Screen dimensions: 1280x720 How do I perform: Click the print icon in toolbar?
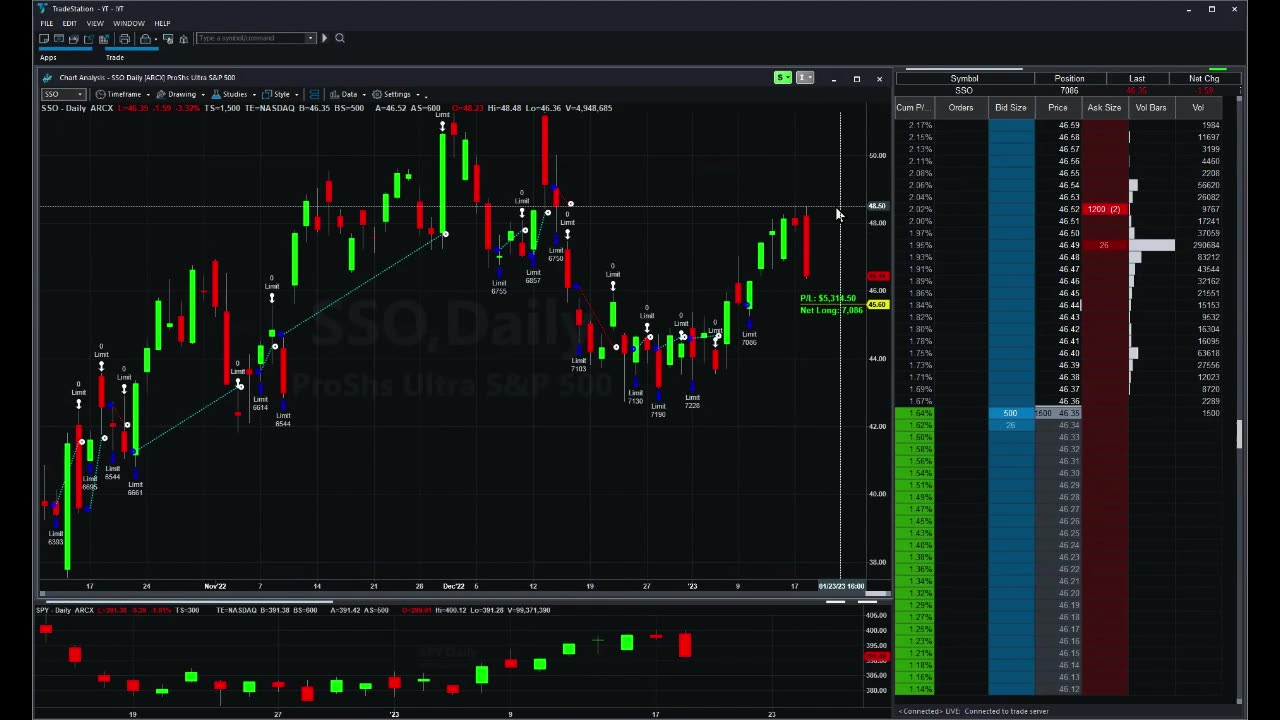124,39
